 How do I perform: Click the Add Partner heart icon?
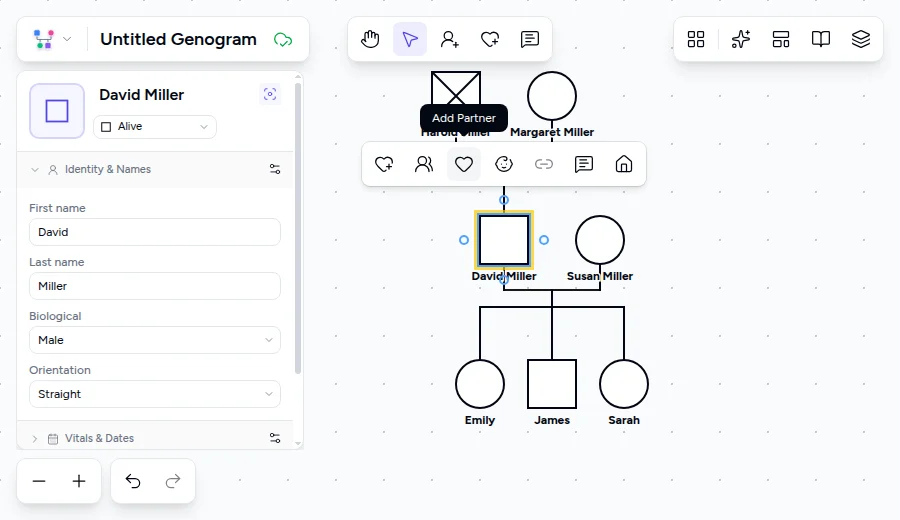coord(464,164)
